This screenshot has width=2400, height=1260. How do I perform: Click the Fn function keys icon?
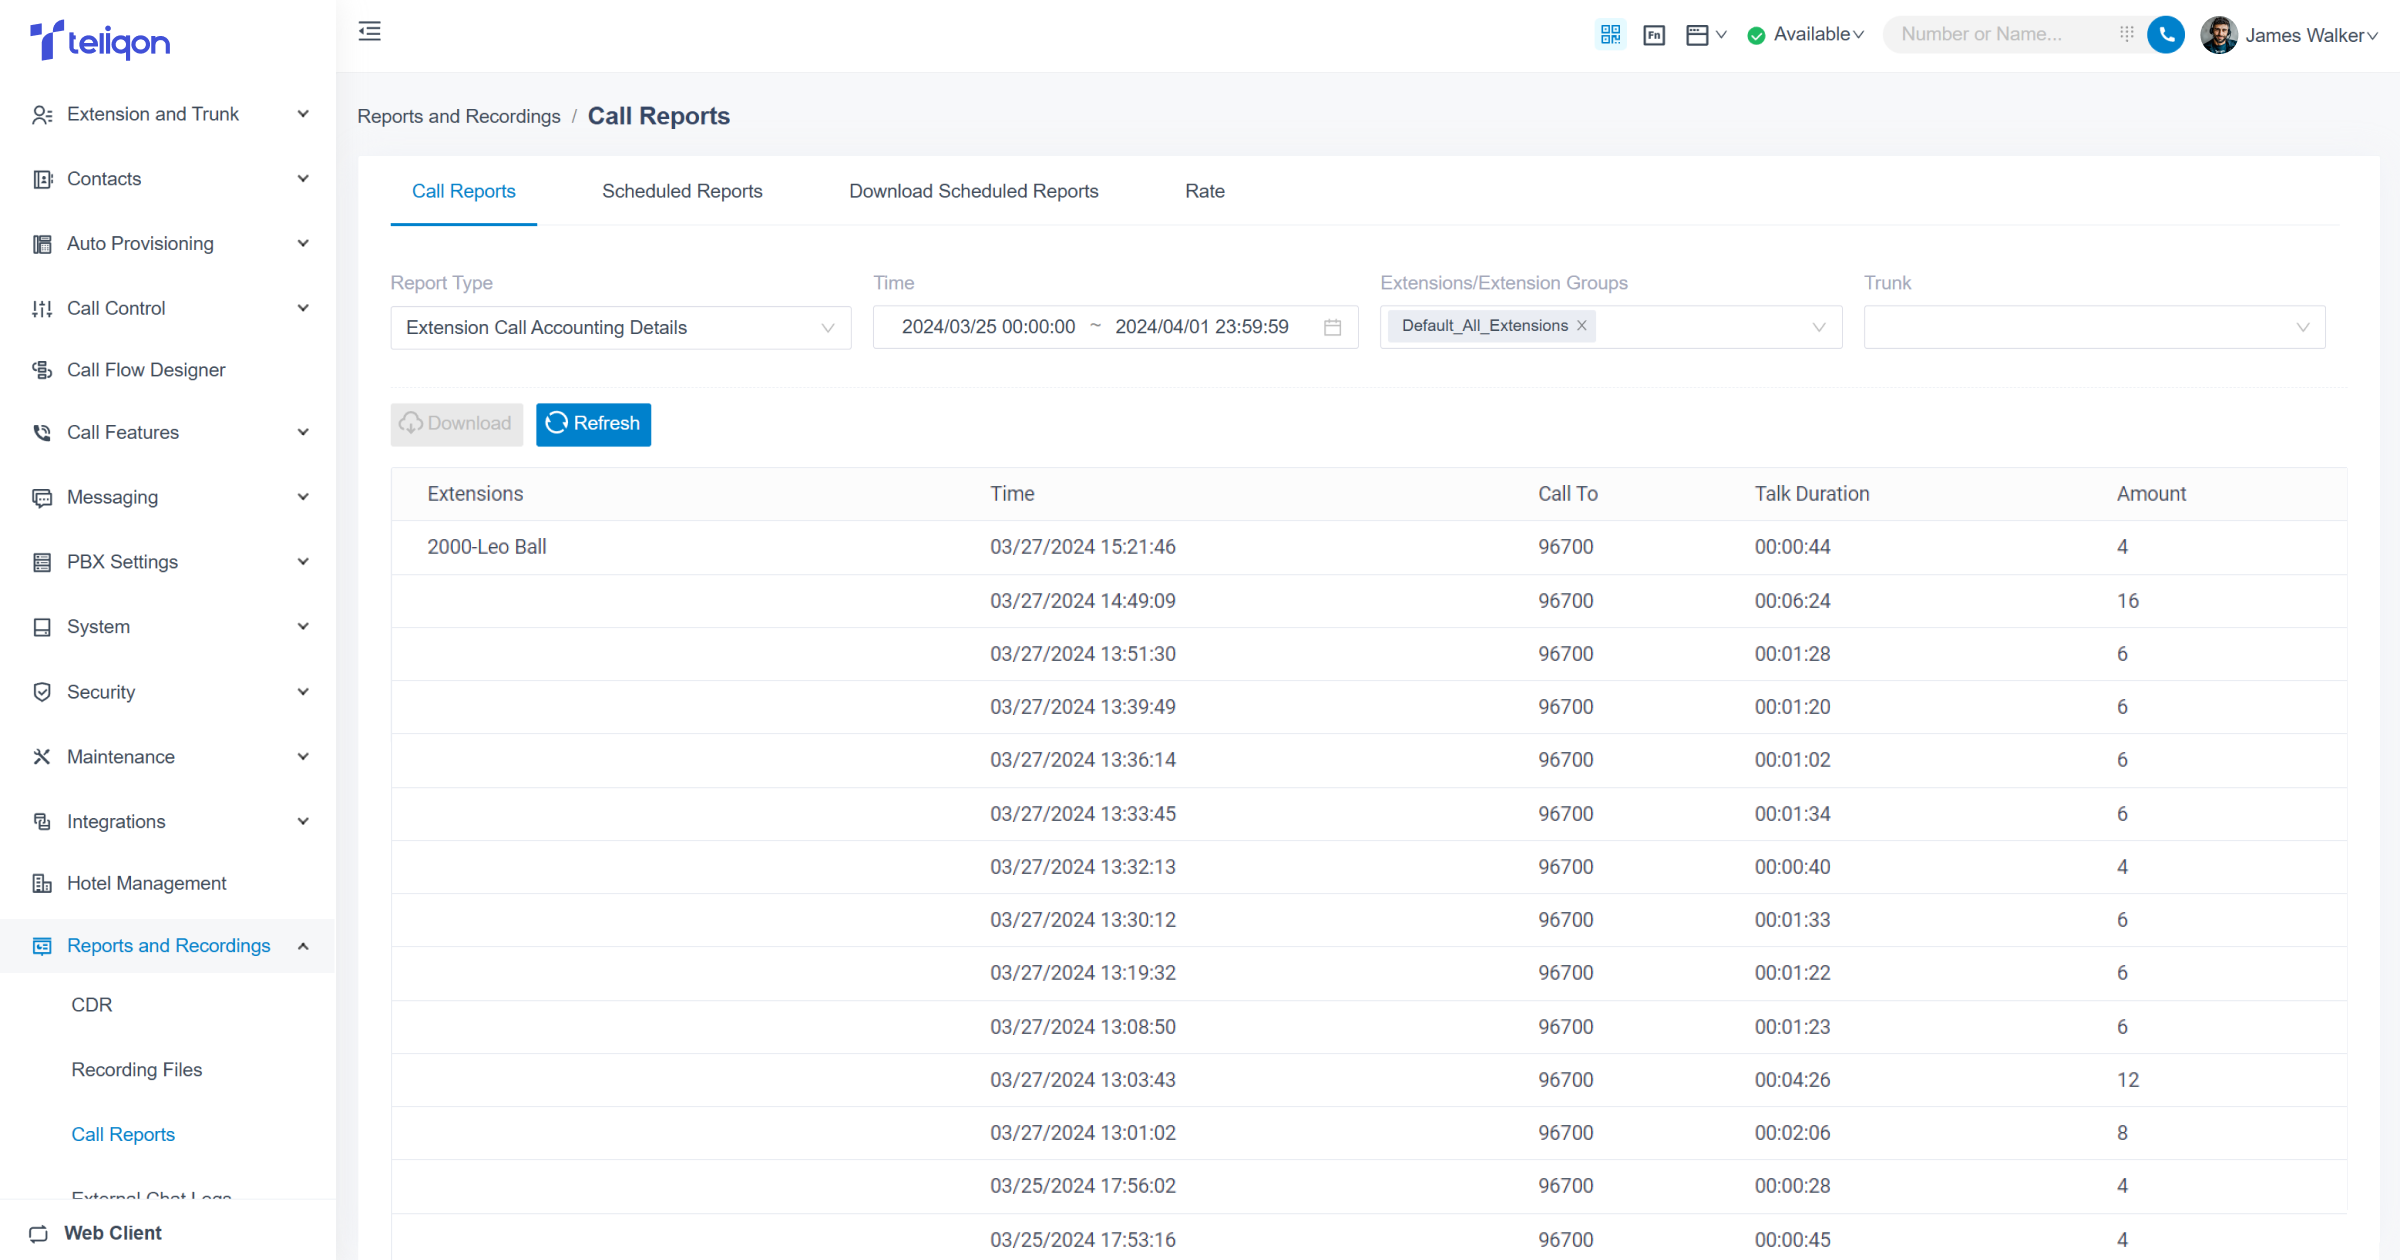pyautogui.click(x=1654, y=35)
